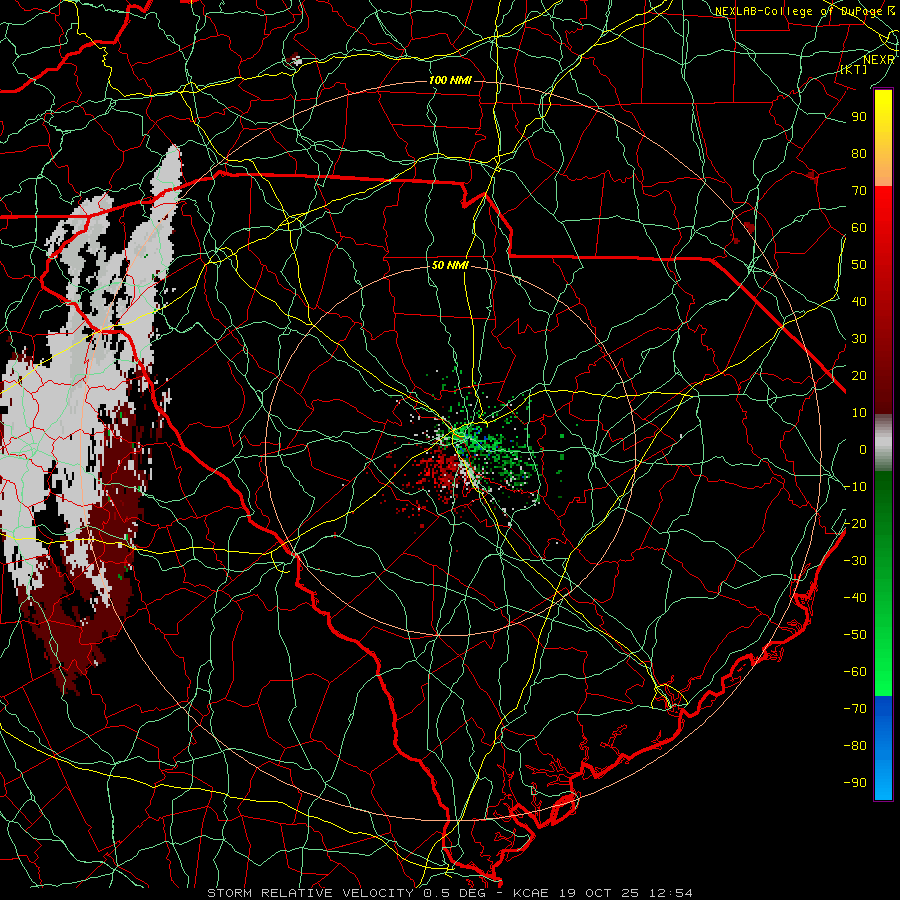Click the -20 value on velocity scale
The height and width of the screenshot is (900, 900).
point(856,524)
